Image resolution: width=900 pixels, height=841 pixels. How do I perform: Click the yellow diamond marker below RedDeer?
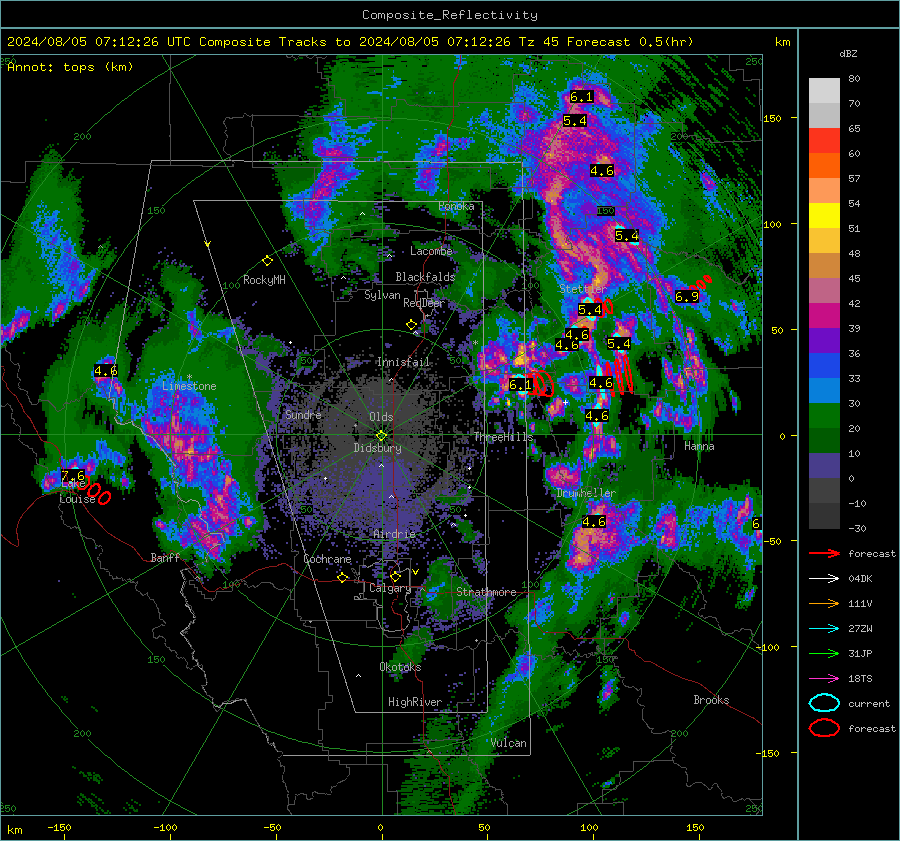(411, 325)
